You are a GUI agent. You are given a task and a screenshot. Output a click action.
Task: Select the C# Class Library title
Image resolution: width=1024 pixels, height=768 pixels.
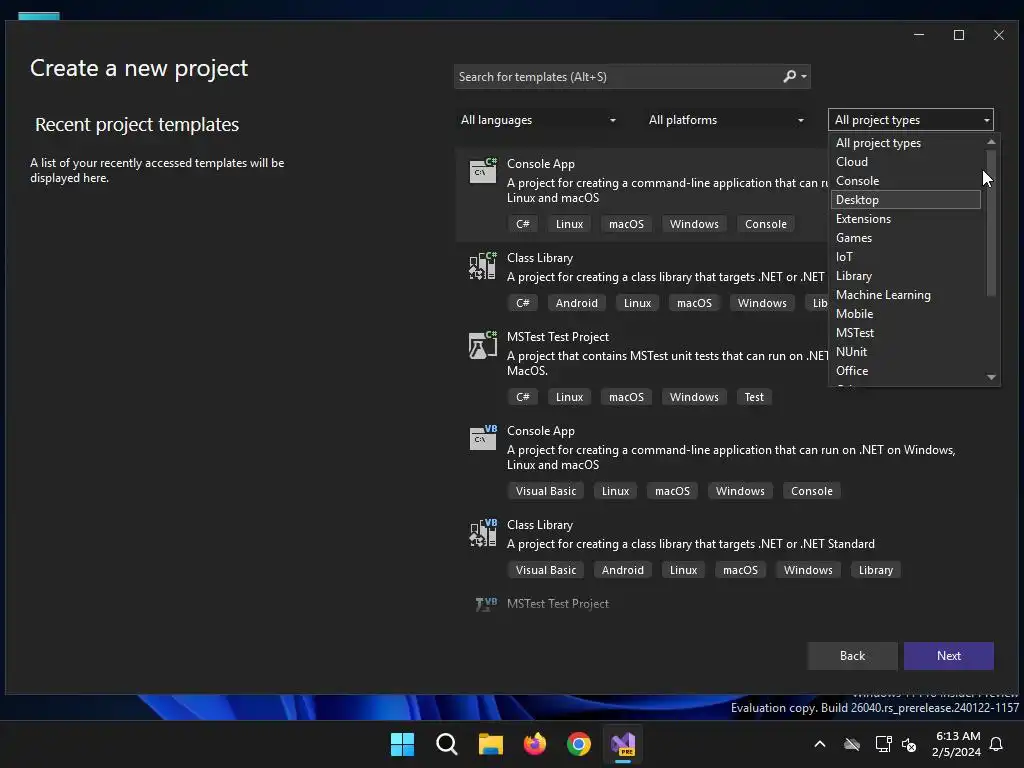[540, 258]
